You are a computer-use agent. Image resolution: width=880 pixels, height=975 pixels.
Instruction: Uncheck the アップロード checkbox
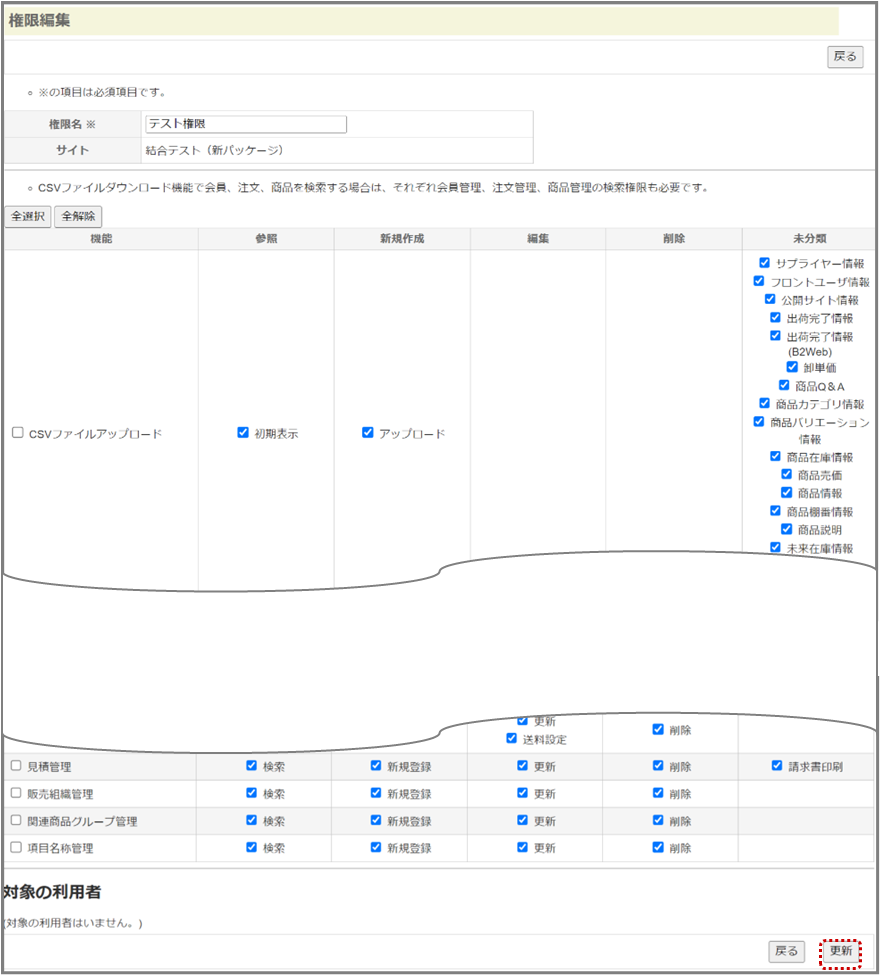pyautogui.click(x=368, y=433)
